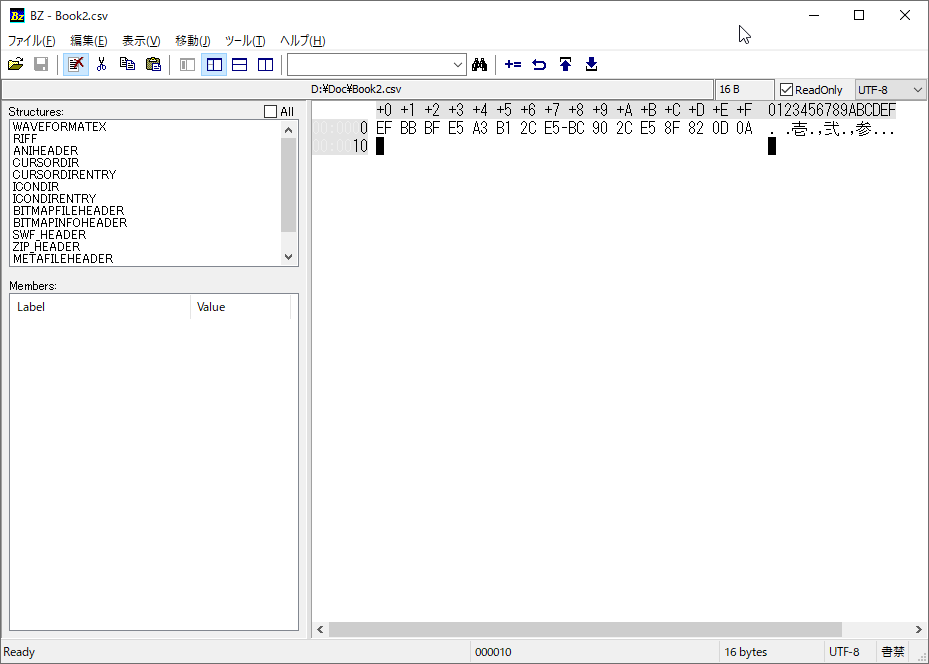The height and width of the screenshot is (664, 929).
Task: Select WAVEFORMATEX in the structures list
Action: point(59,127)
